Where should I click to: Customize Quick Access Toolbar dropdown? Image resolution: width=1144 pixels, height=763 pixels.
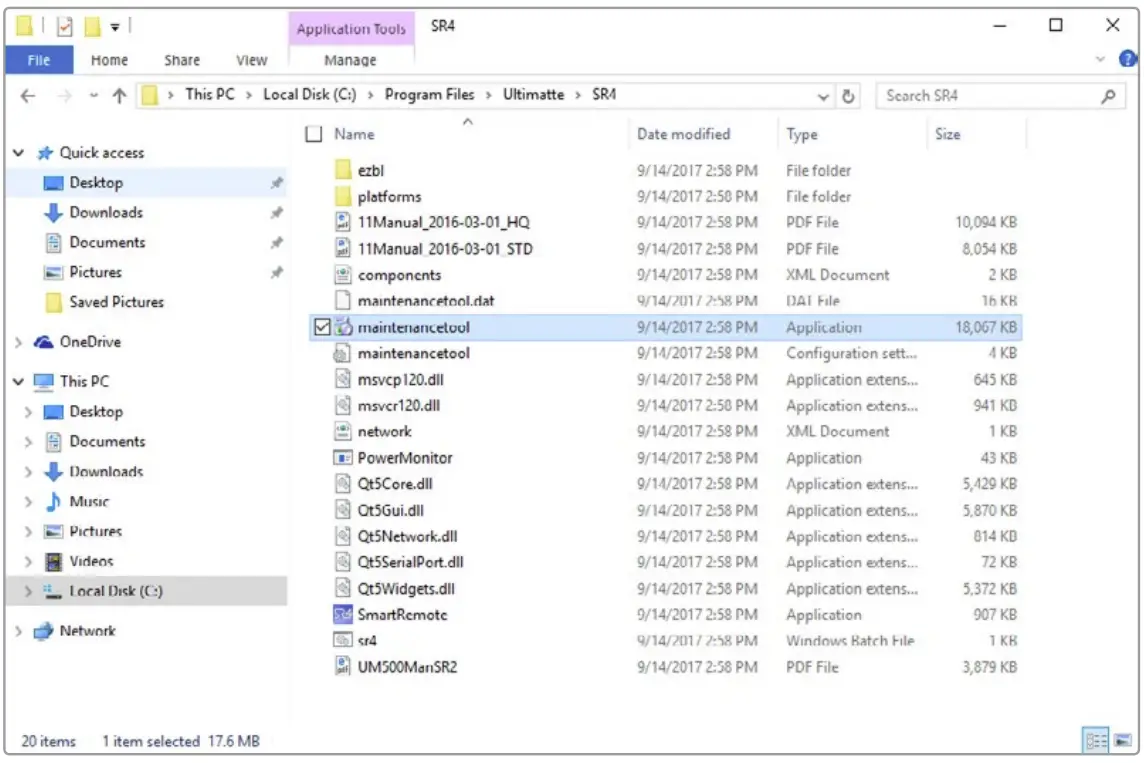115,28
